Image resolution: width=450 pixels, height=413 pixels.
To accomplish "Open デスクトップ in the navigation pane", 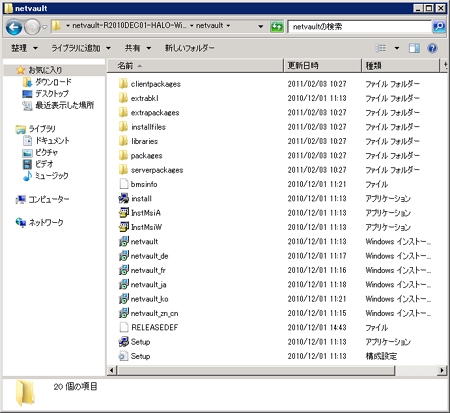I will coord(52,94).
